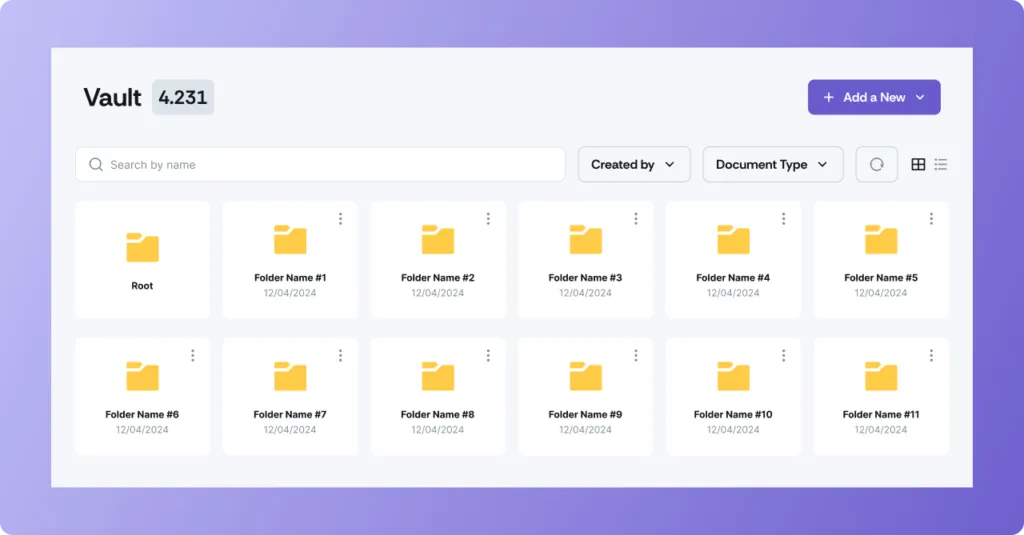Click the refresh icon button
Screen dimensions: 1024x535
[x=876, y=165]
